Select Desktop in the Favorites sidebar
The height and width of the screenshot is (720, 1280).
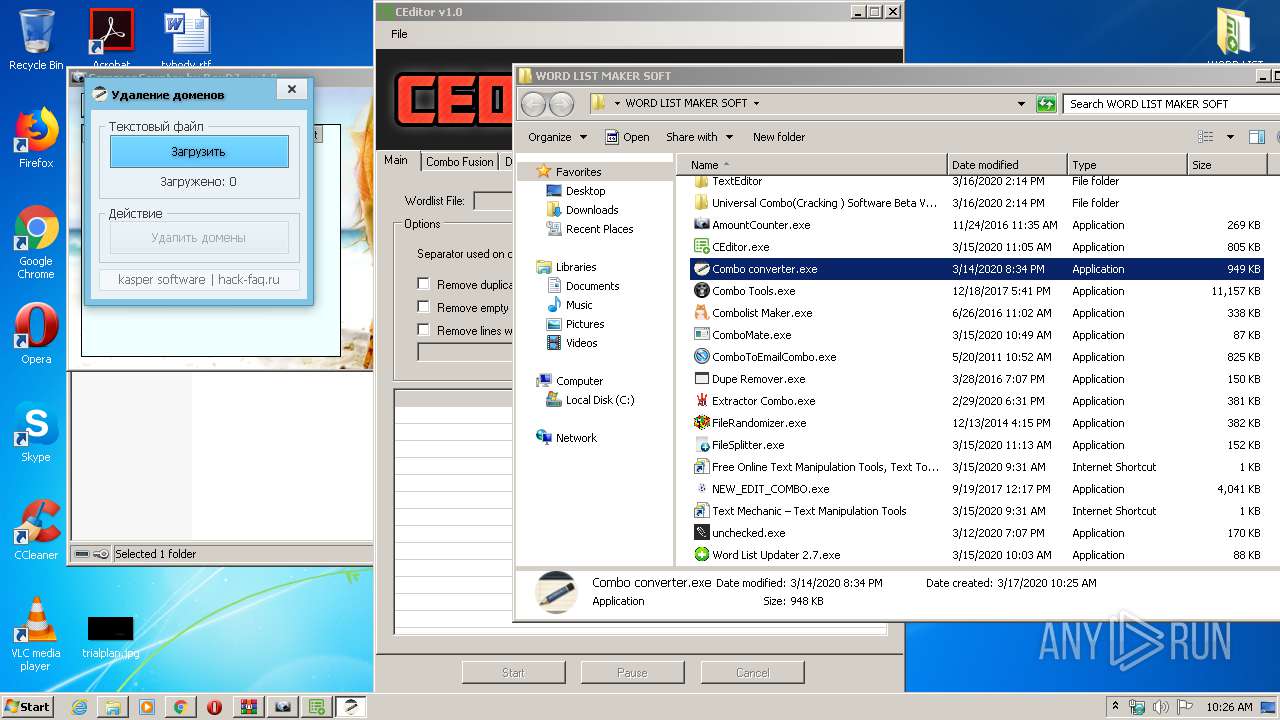pyautogui.click(x=585, y=191)
